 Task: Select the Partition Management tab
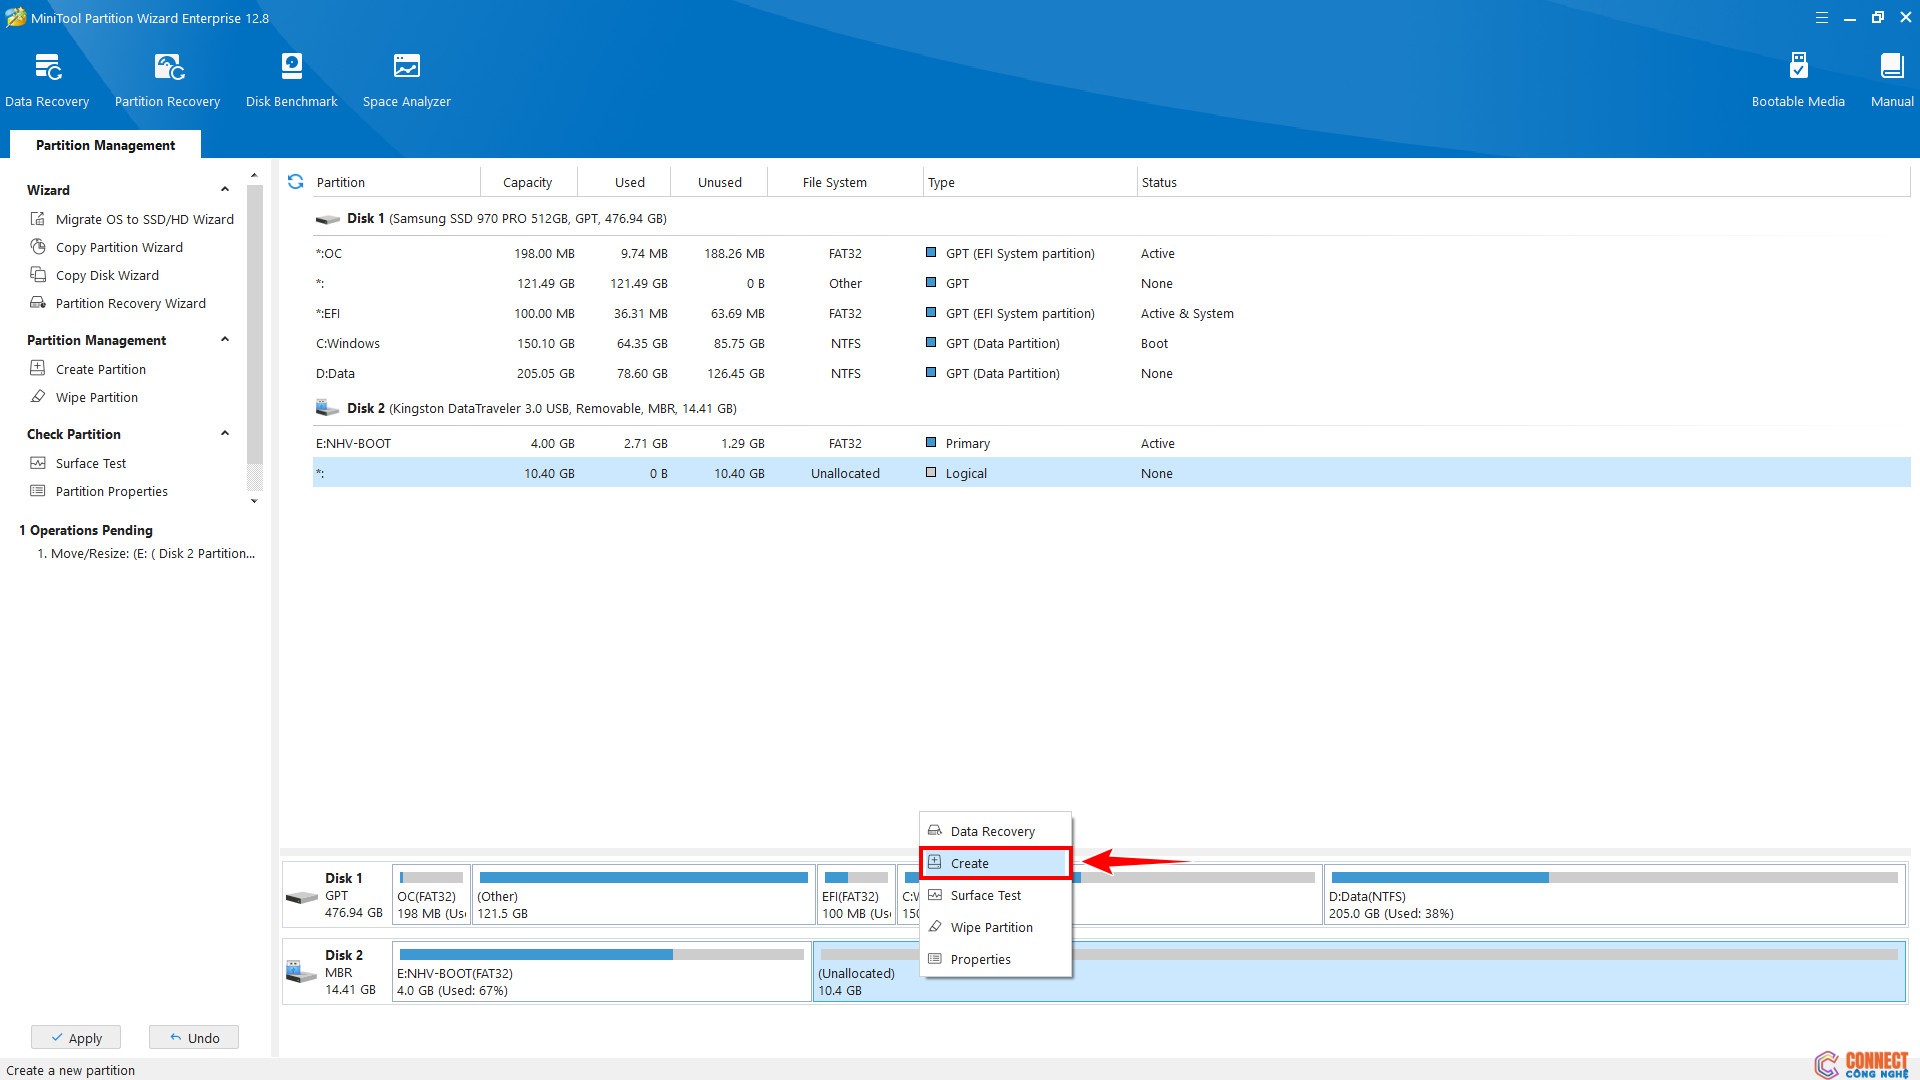[105, 145]
